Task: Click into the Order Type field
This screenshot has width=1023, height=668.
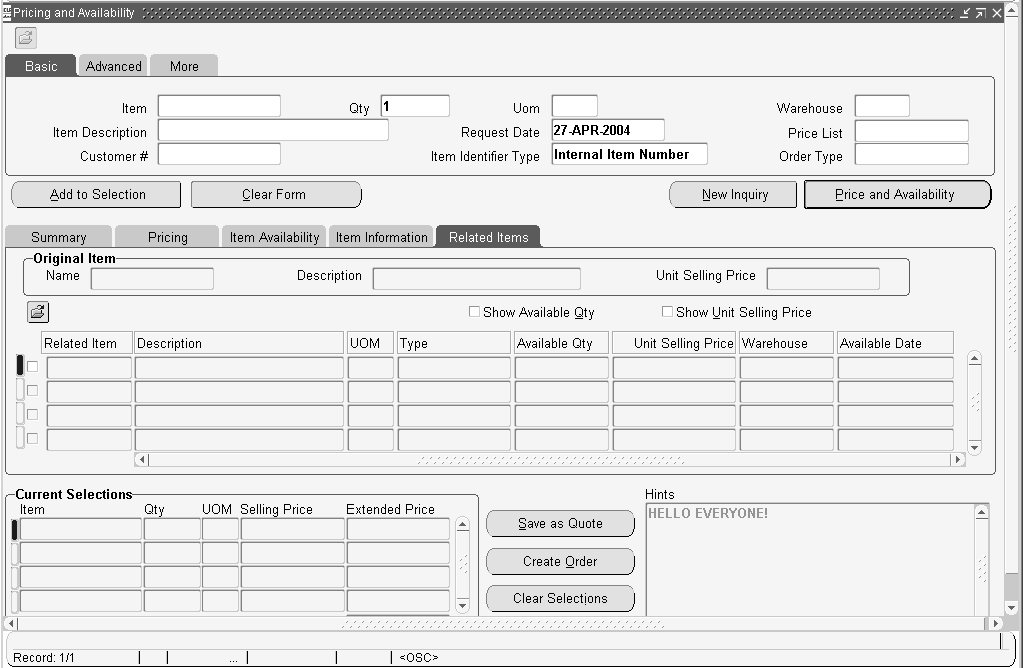Action: point(911,155)
